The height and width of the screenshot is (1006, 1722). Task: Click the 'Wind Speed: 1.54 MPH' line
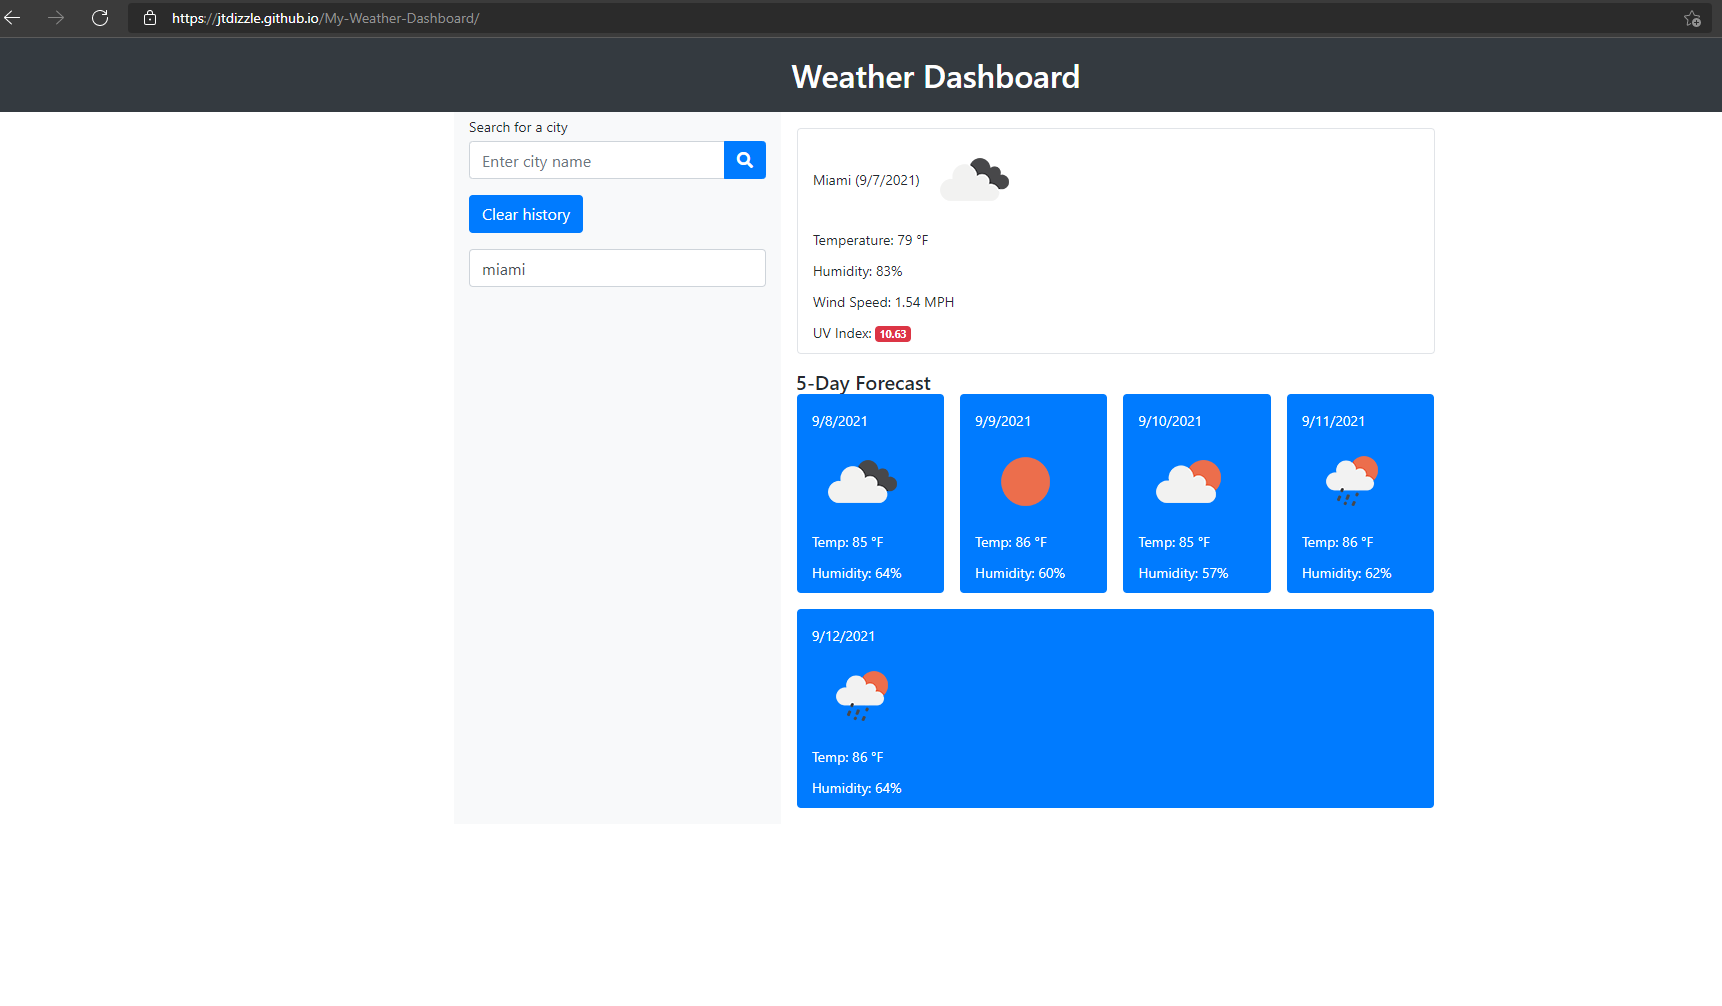(x=883, y=302)
